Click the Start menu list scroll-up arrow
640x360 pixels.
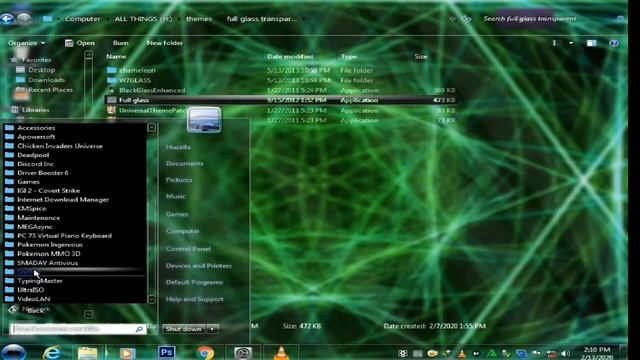click(x=151, y=128)
